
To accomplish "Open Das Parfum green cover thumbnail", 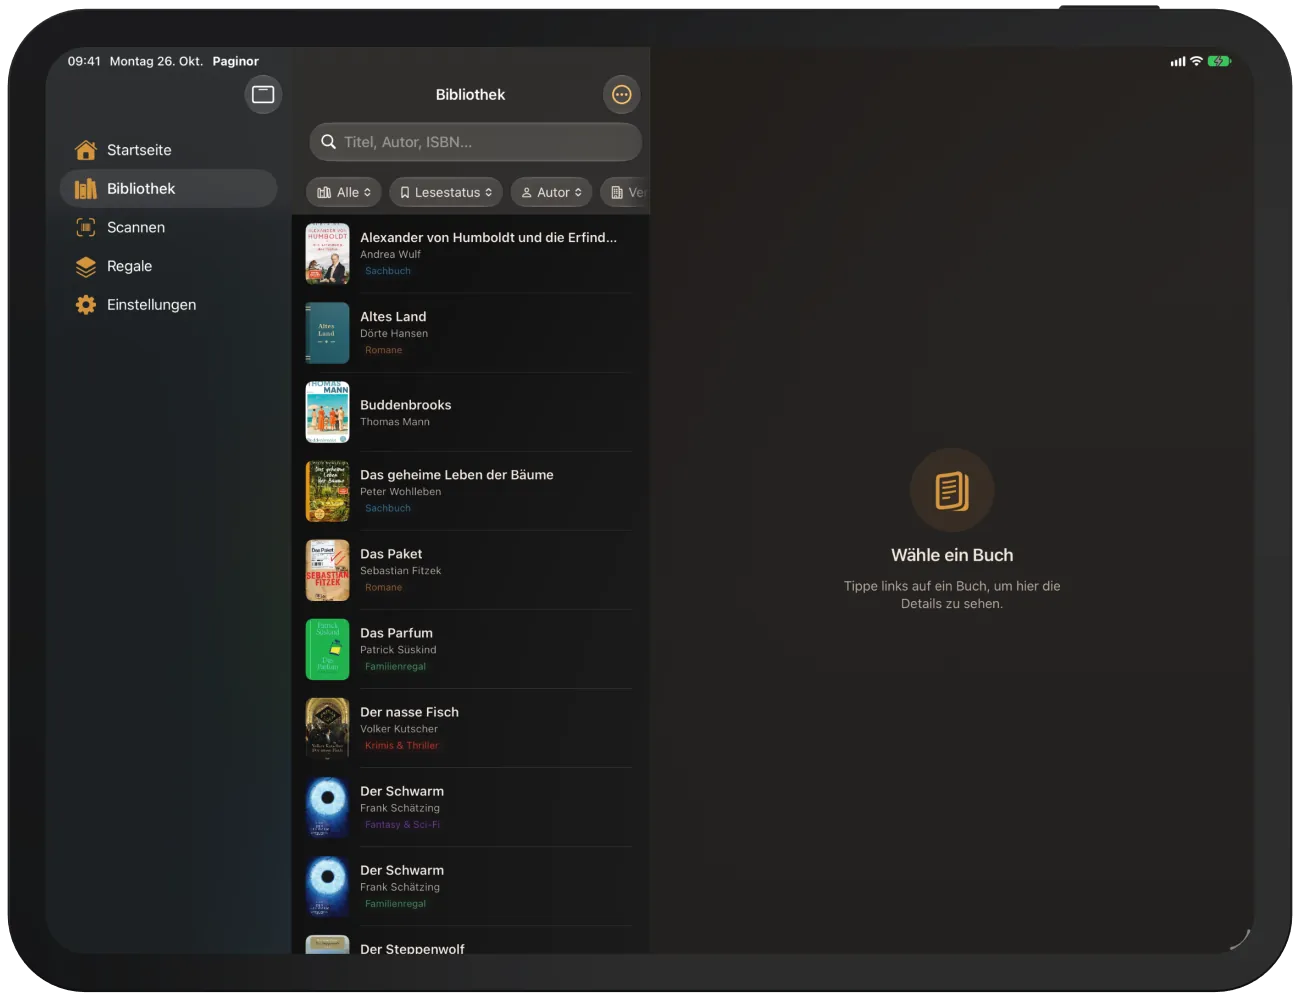I will pyautogui.click(x=327, y=649).
